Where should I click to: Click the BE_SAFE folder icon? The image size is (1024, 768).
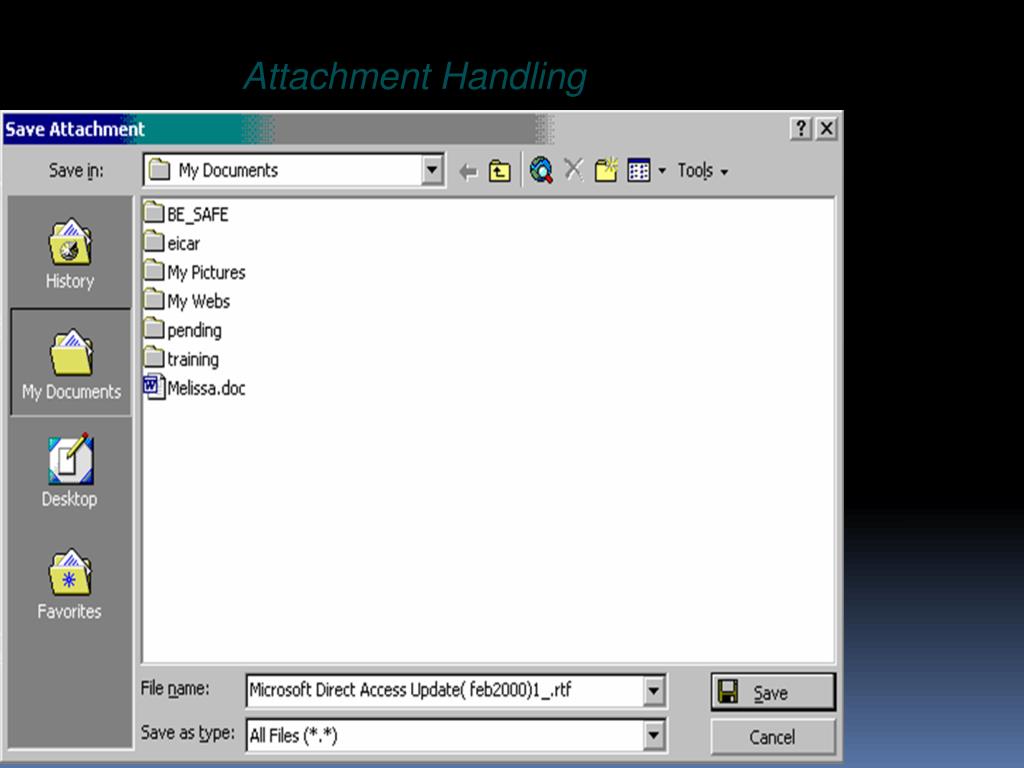click(x=153, y=212)
